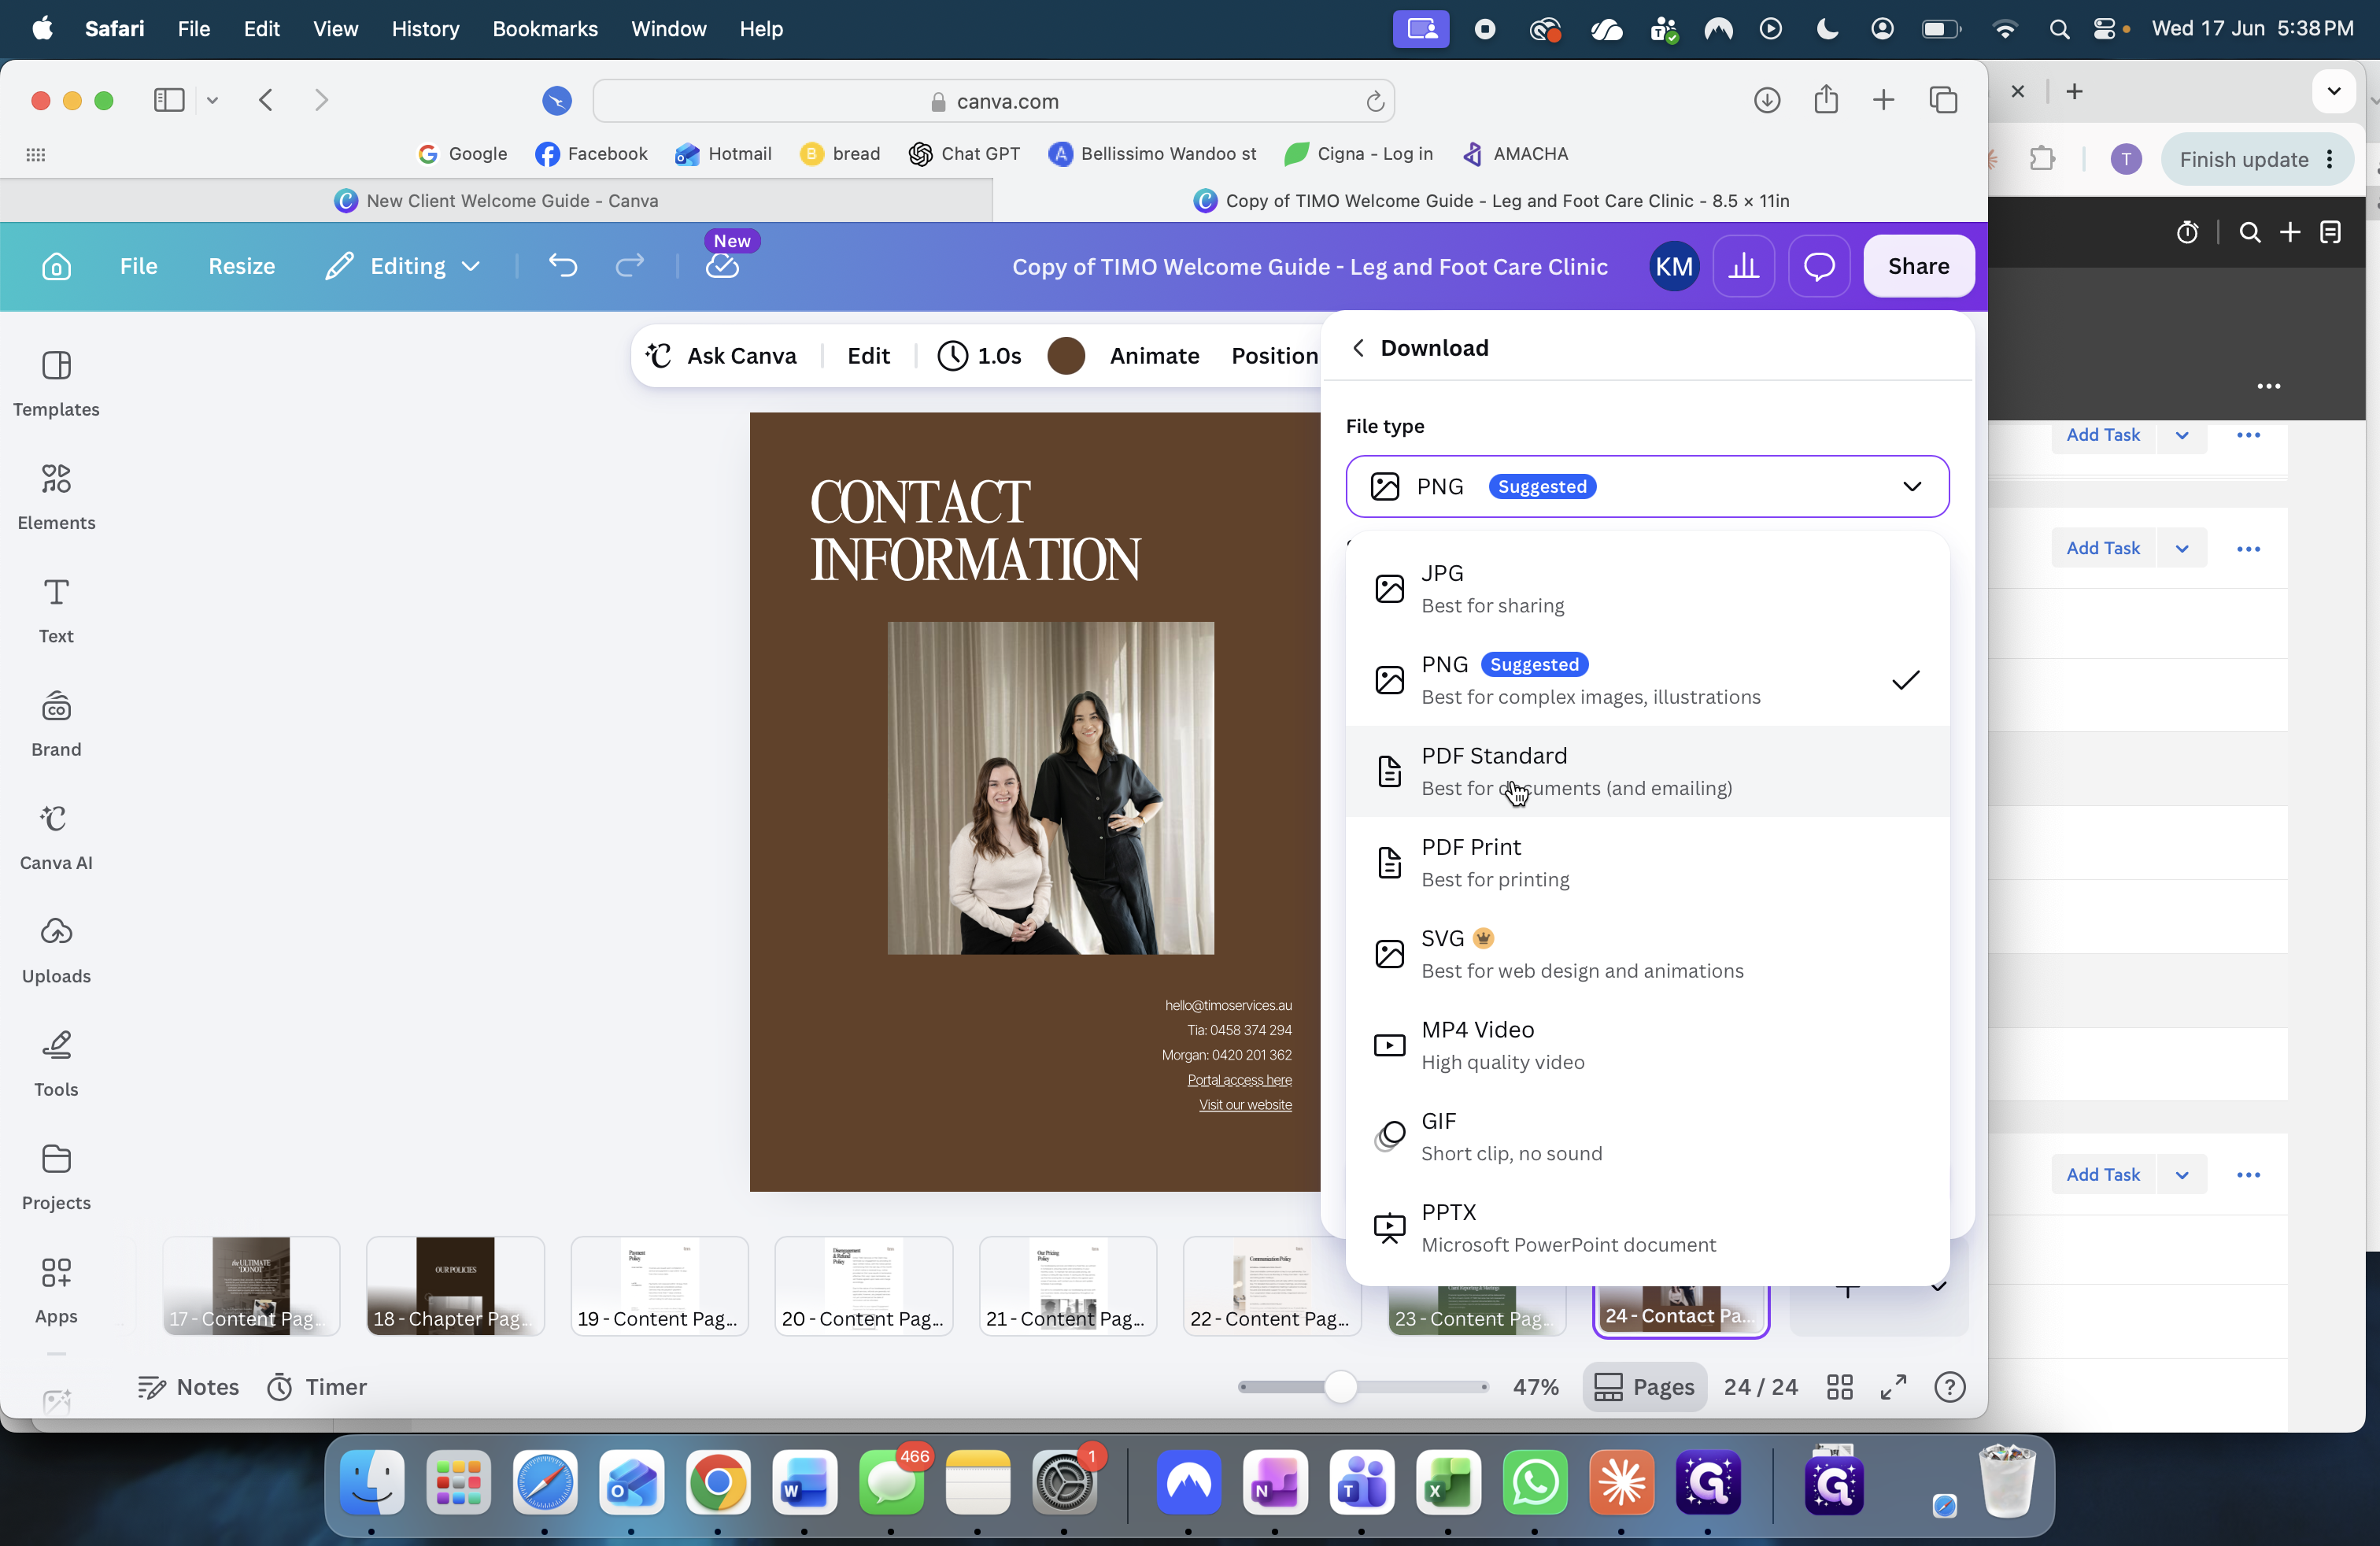Select GIF file type
Viewport: 2380px width, 1546px height.
tap(1647, 1136)
